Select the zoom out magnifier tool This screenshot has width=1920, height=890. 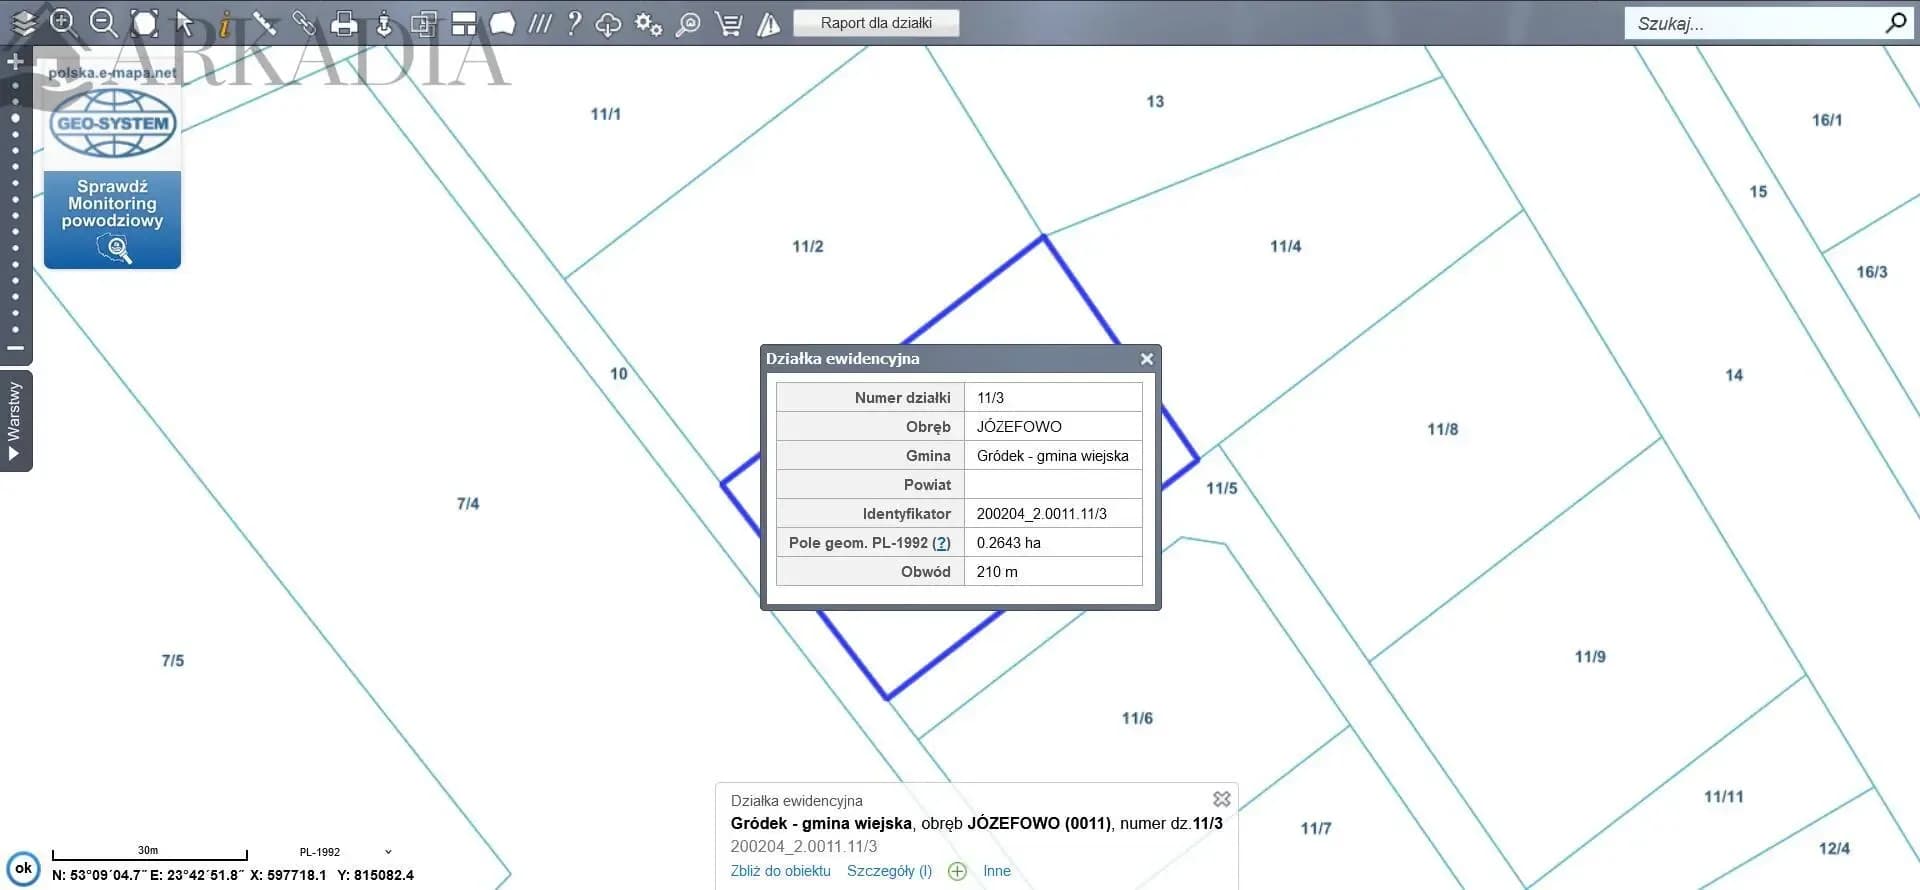pos(103,22)
